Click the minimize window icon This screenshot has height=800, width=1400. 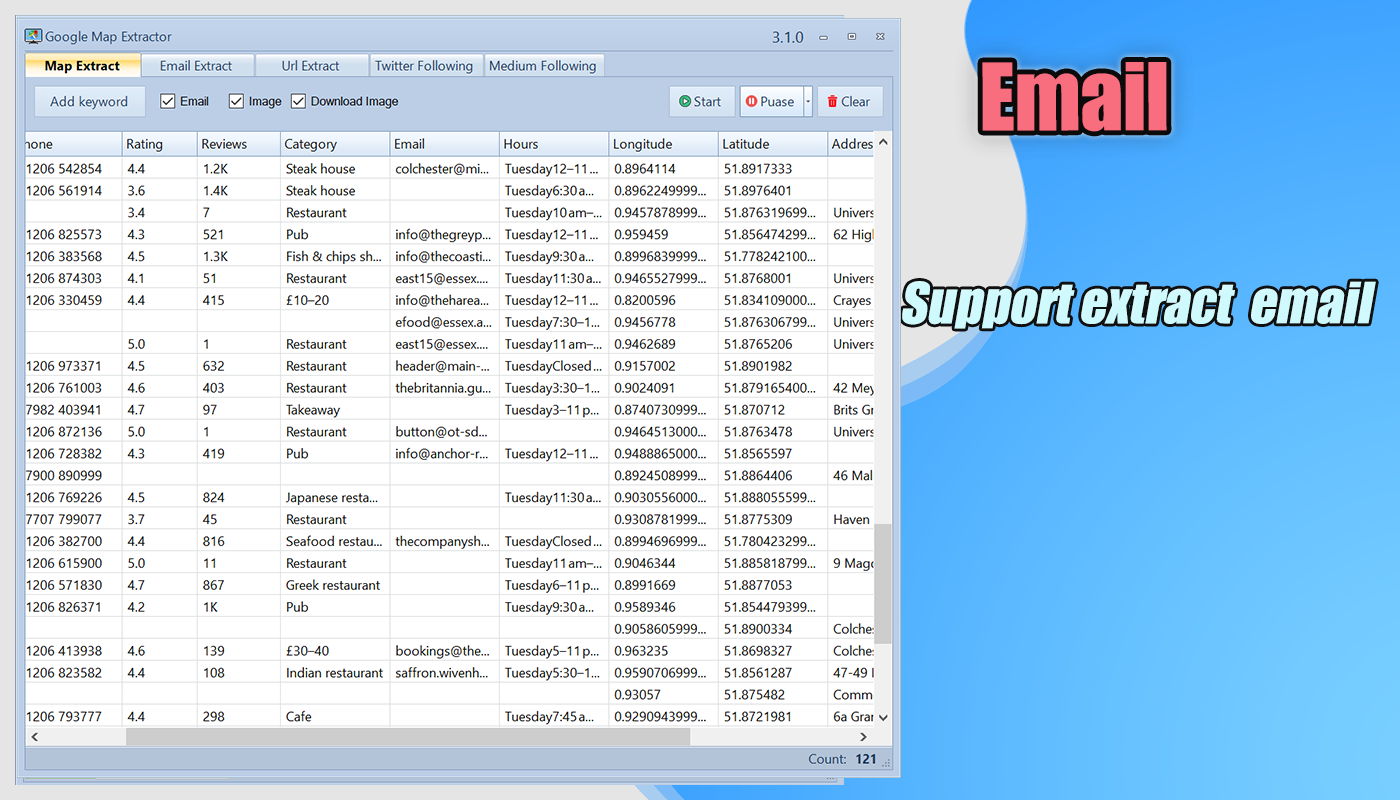825,37
